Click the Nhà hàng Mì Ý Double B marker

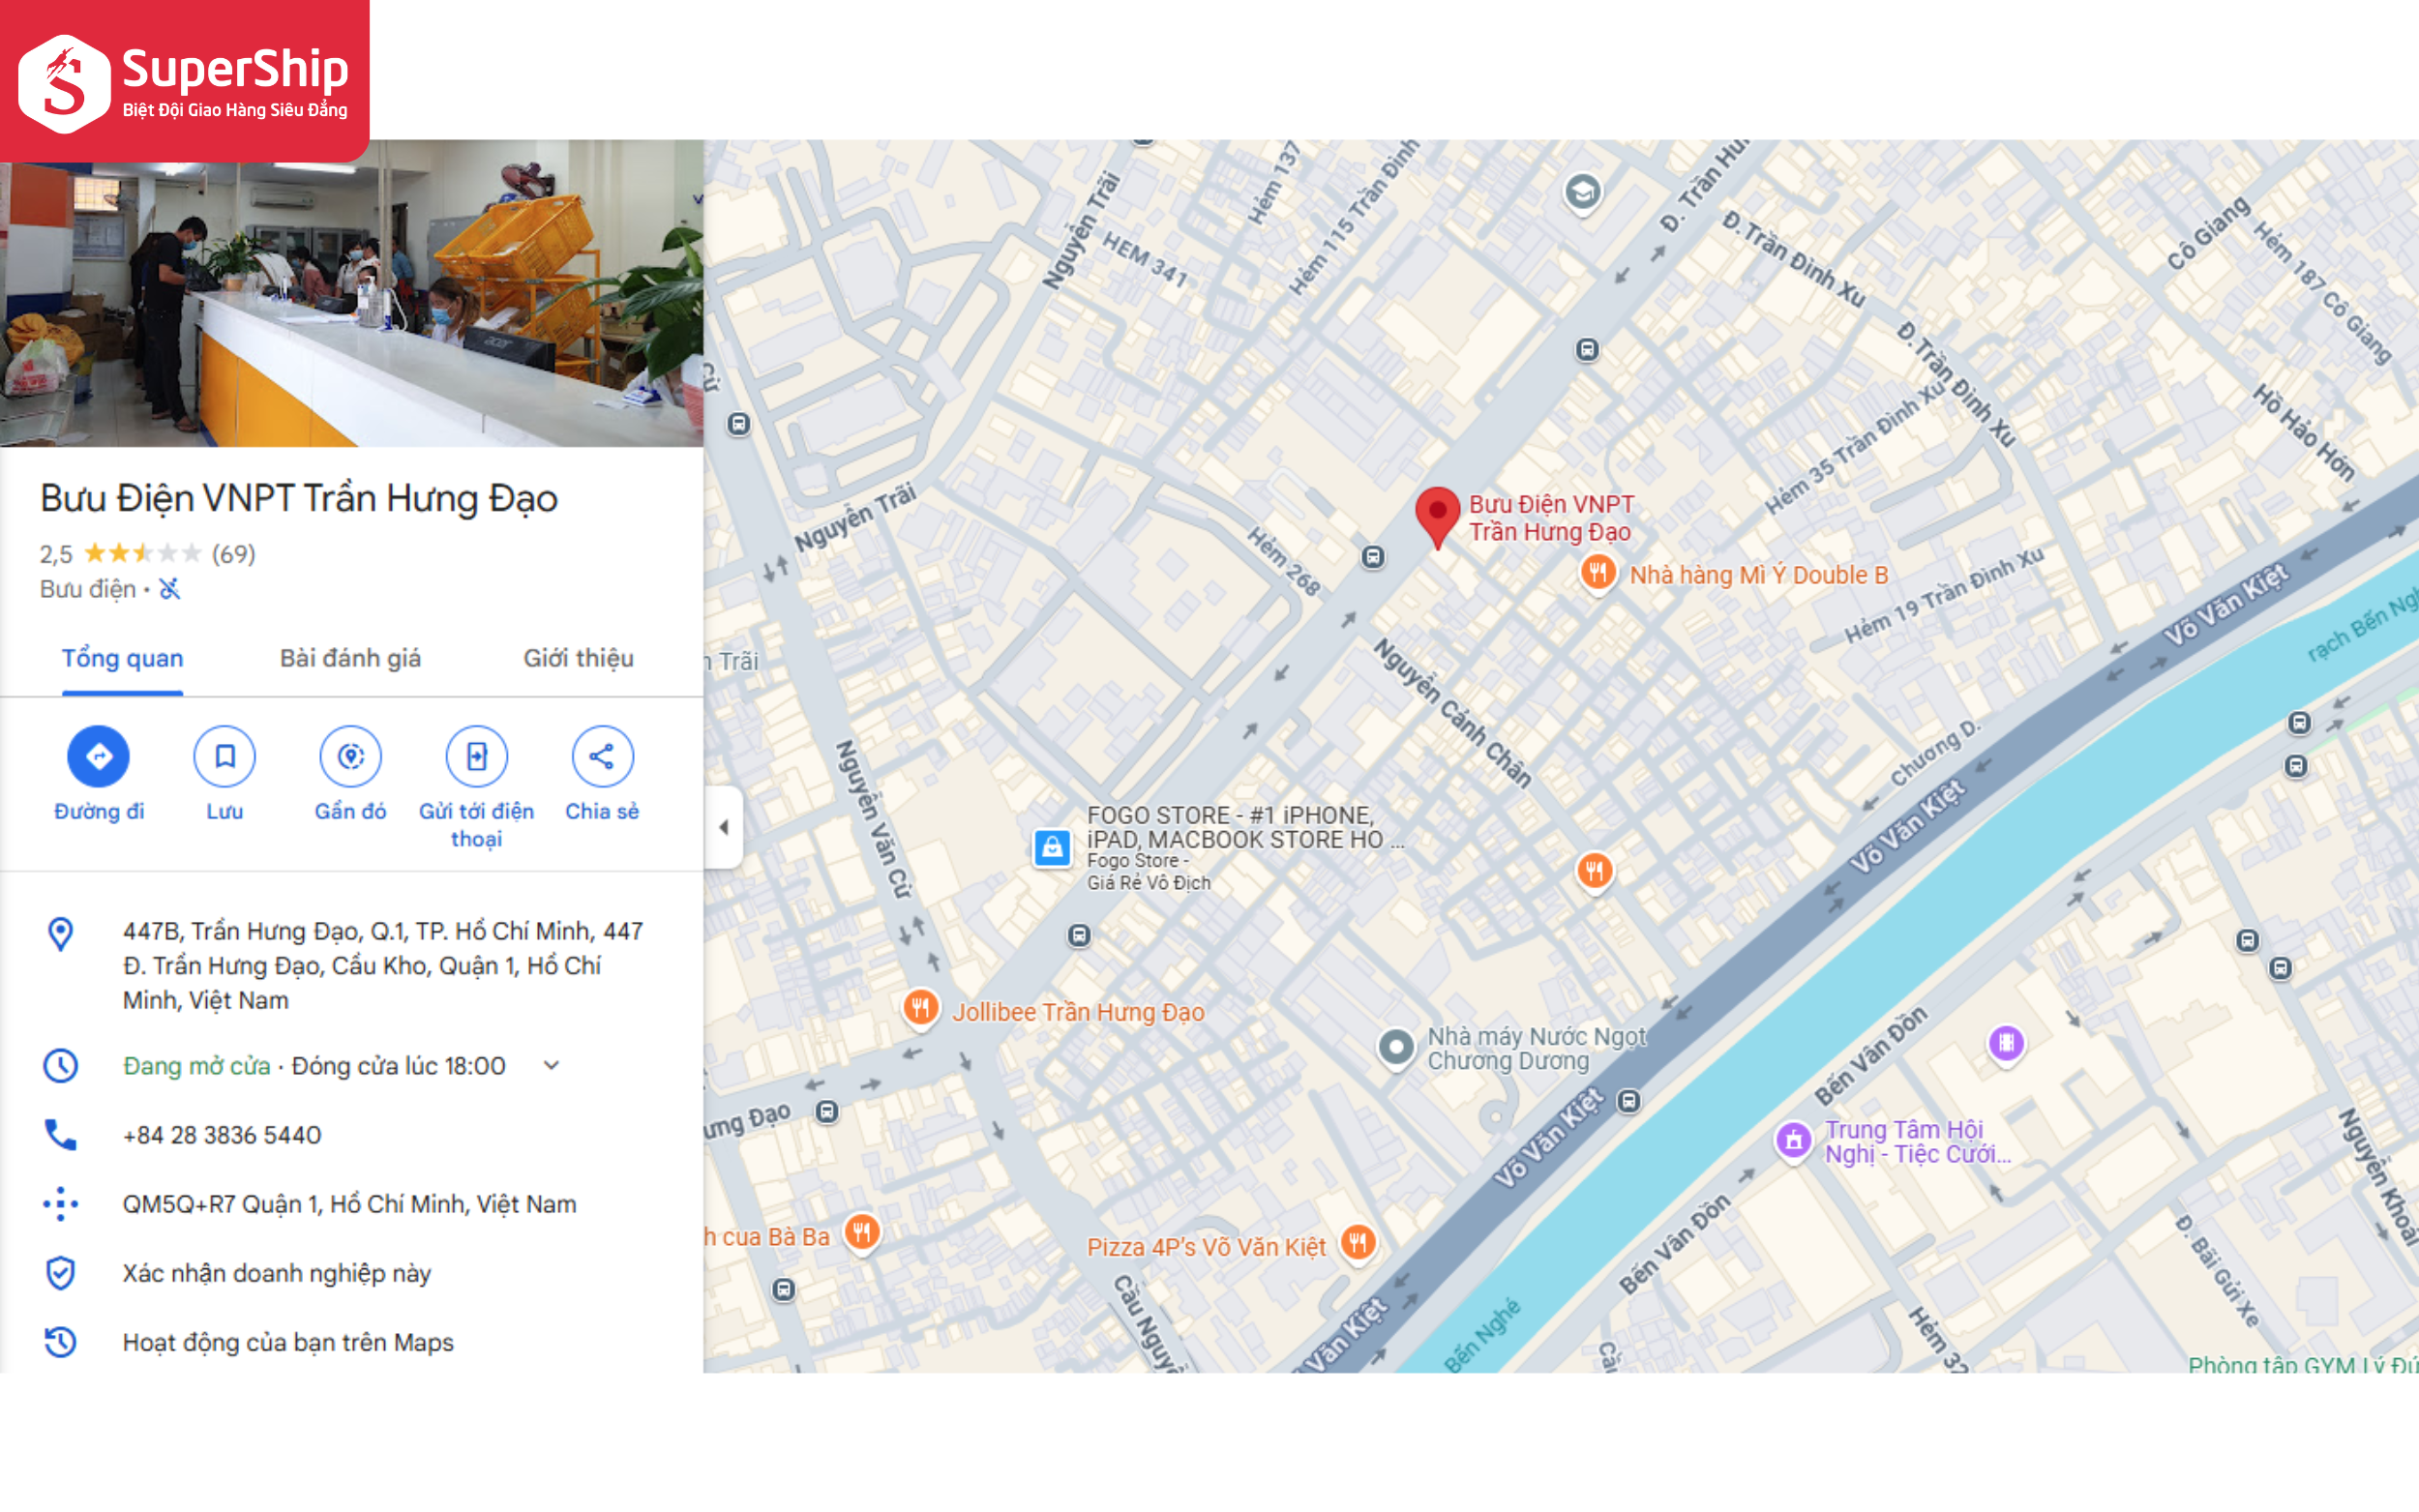(1598, 573)
